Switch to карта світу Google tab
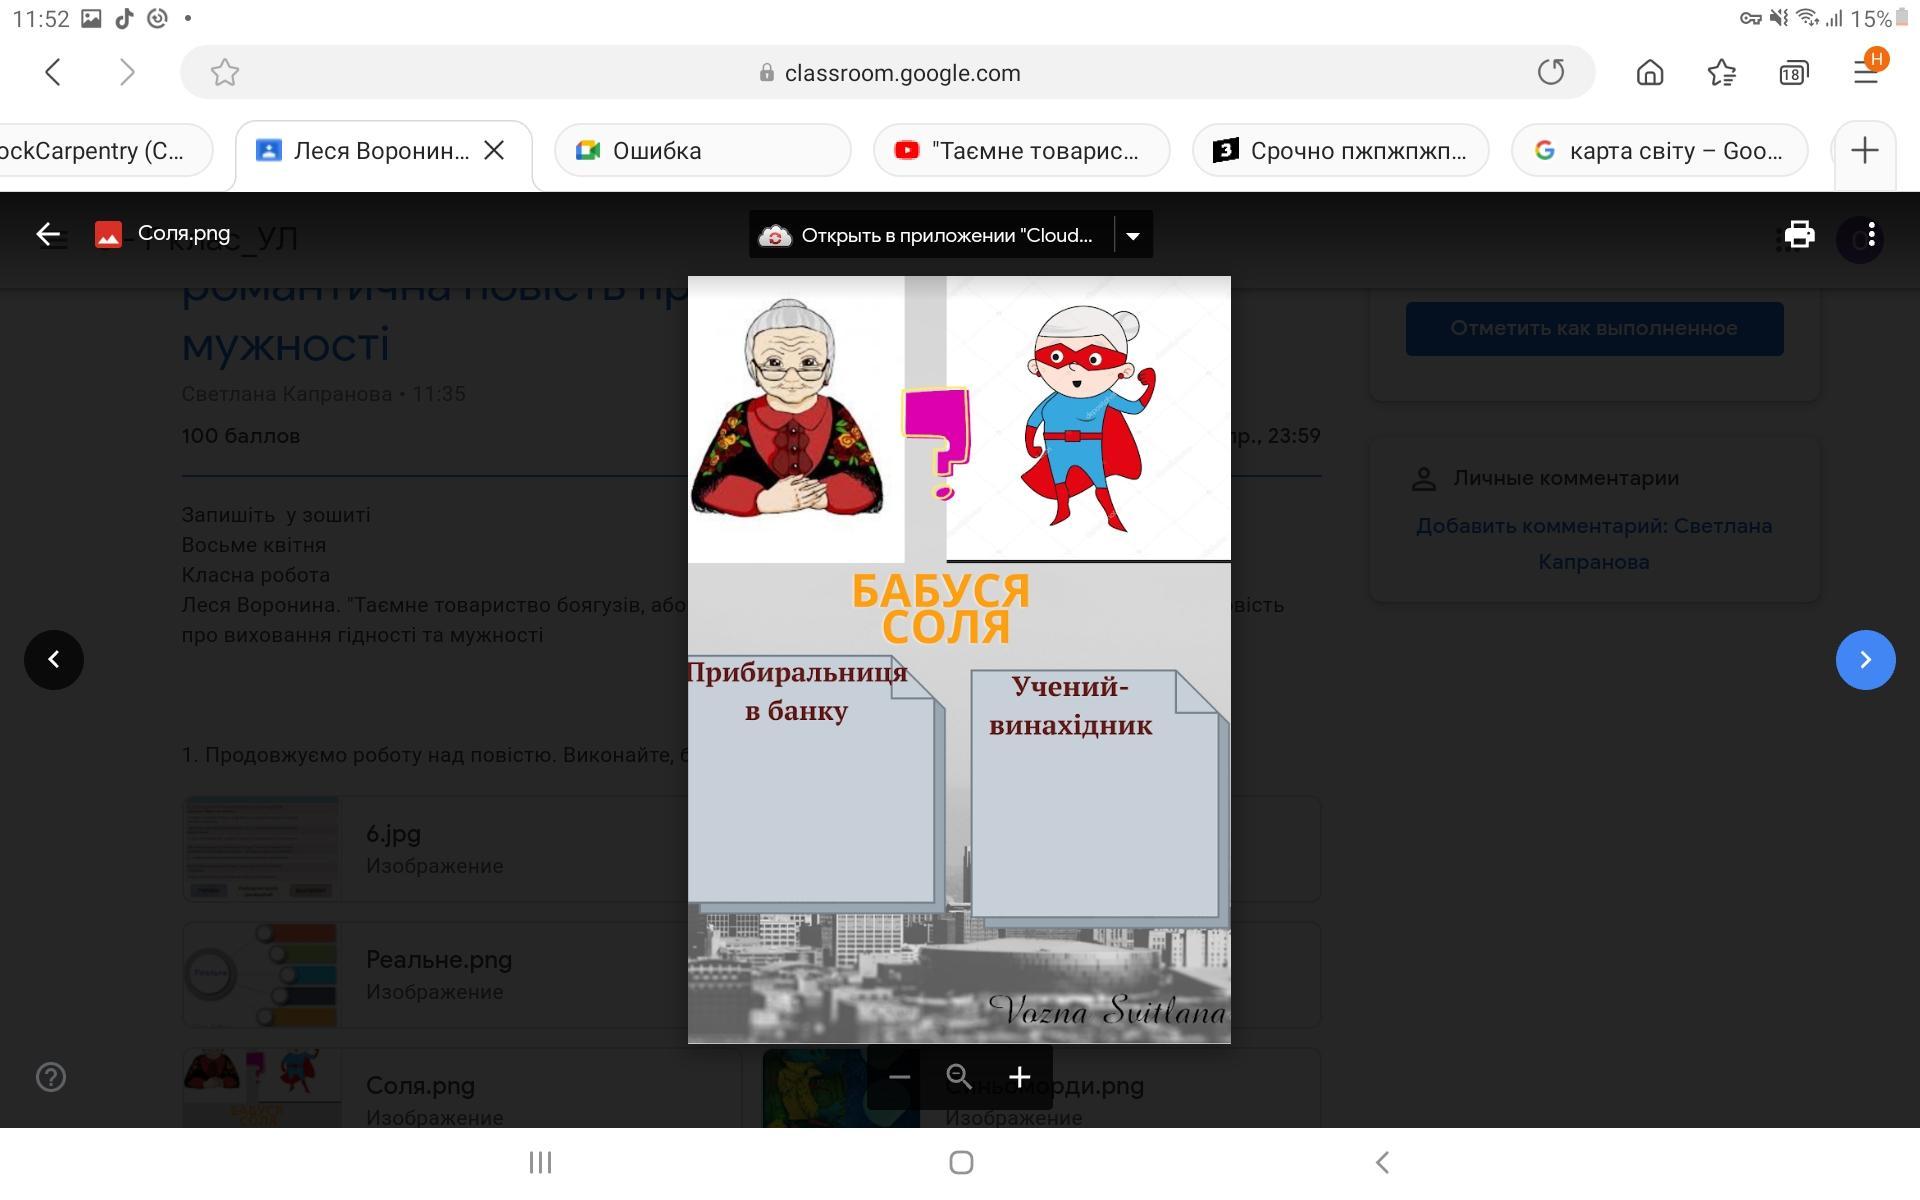Viewport: 1920px width, 1200px height. tap(1660, 151)
